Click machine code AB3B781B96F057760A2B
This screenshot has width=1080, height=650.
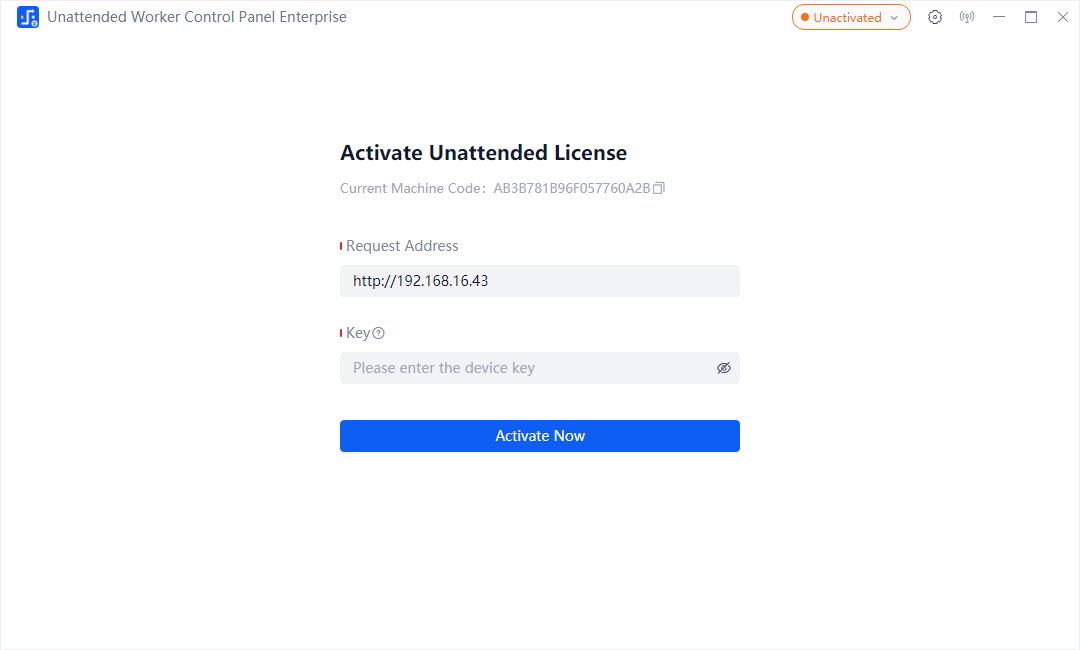tap(572, 187)
